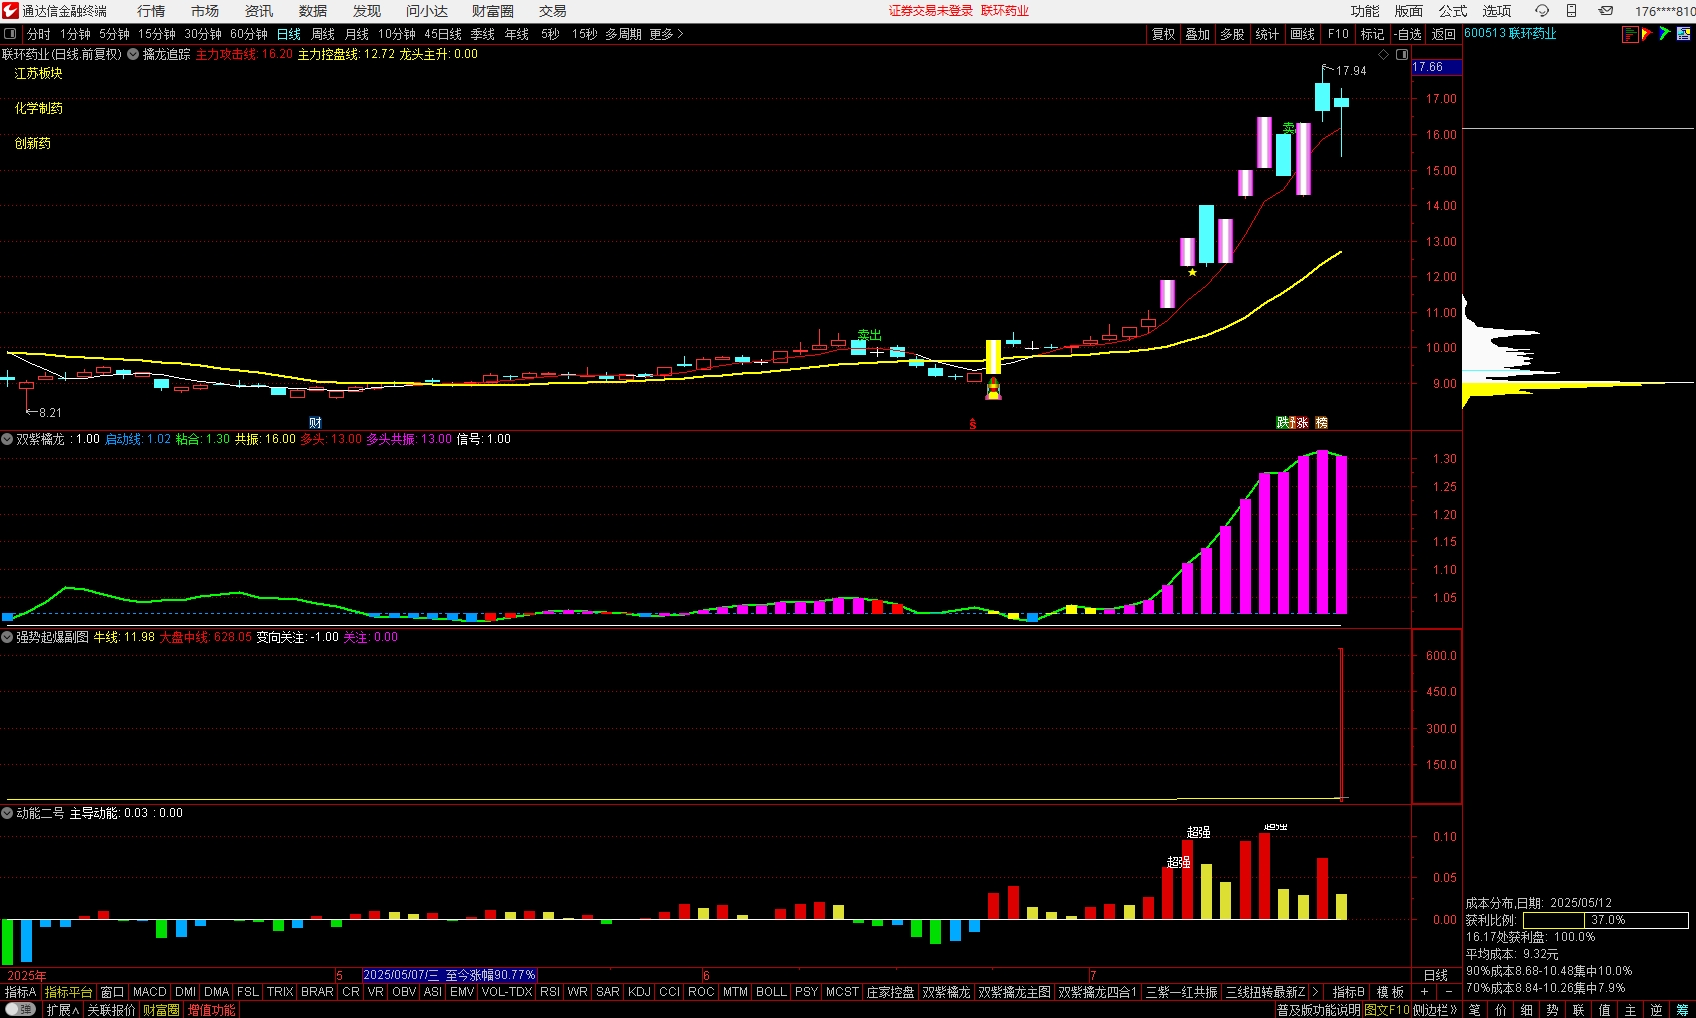Open the 资讯 menu

pos(259,11)
